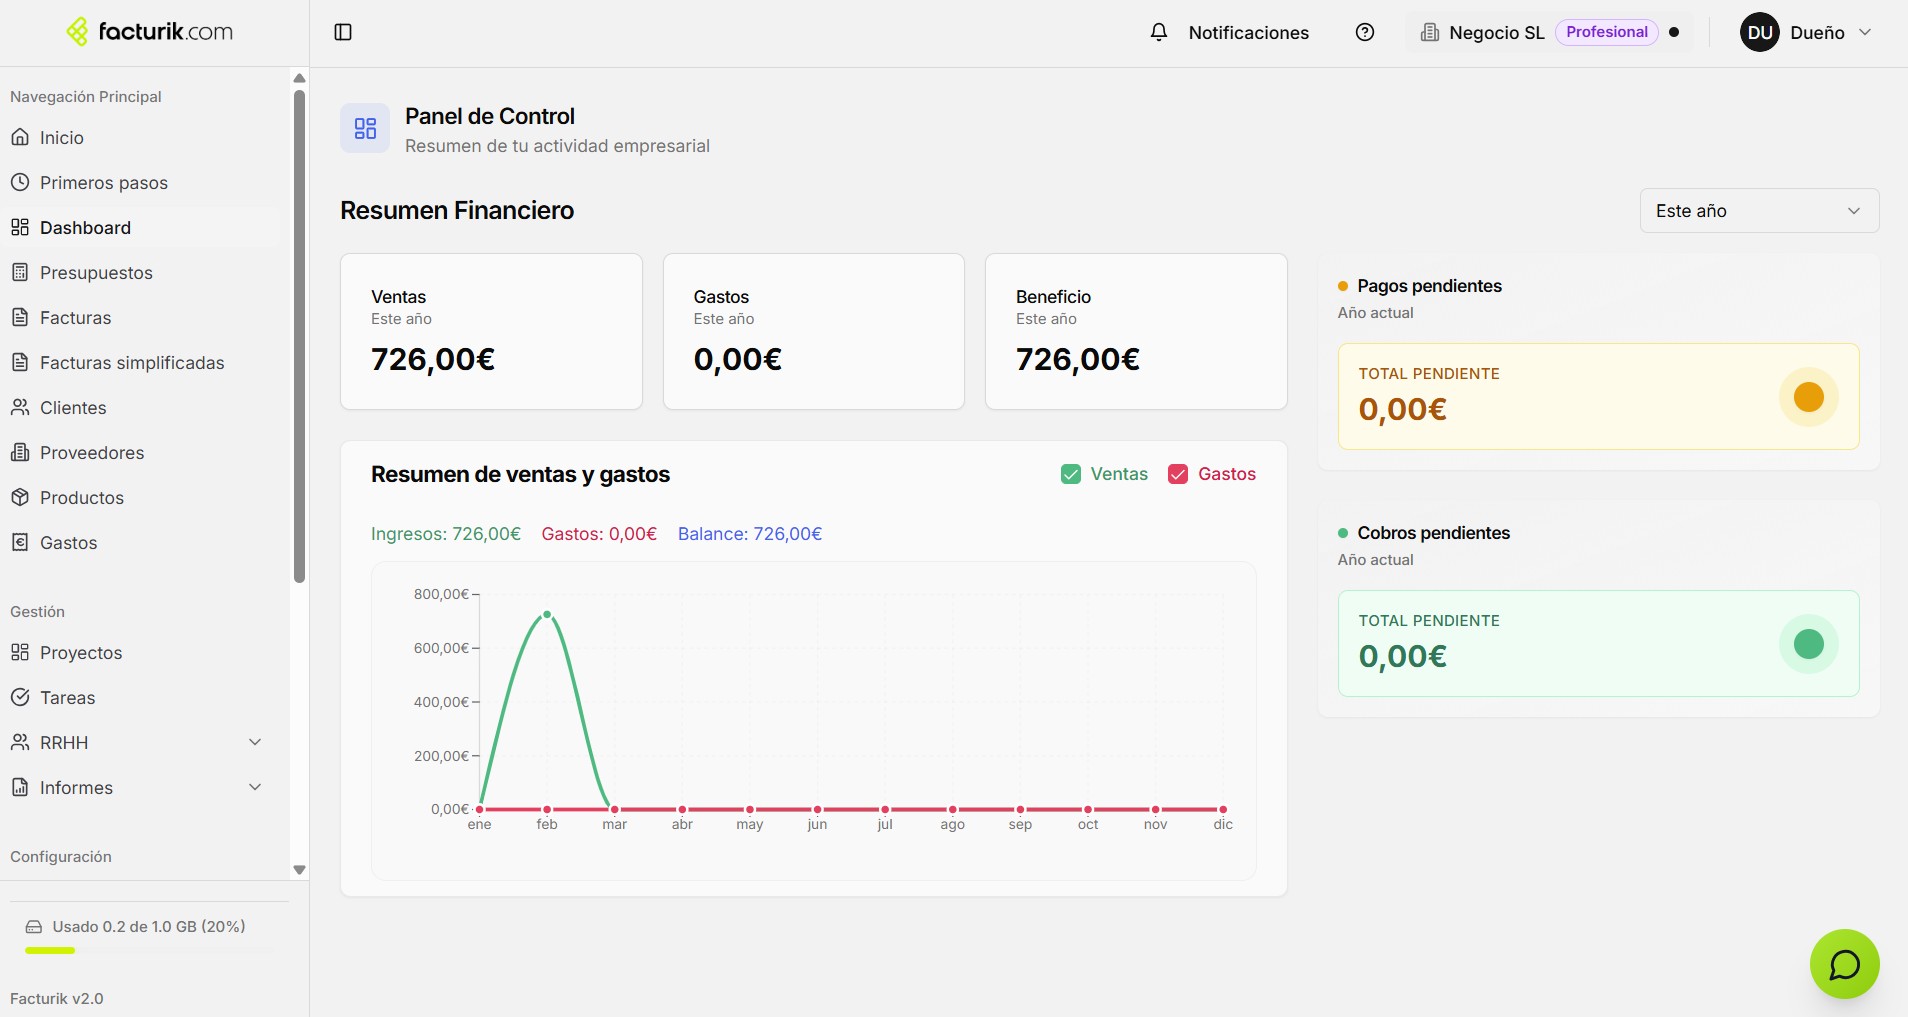Open the green chat support bubble
Image resolution: width=1908 pixels, height=1017 pixels.
[1844, 964]
